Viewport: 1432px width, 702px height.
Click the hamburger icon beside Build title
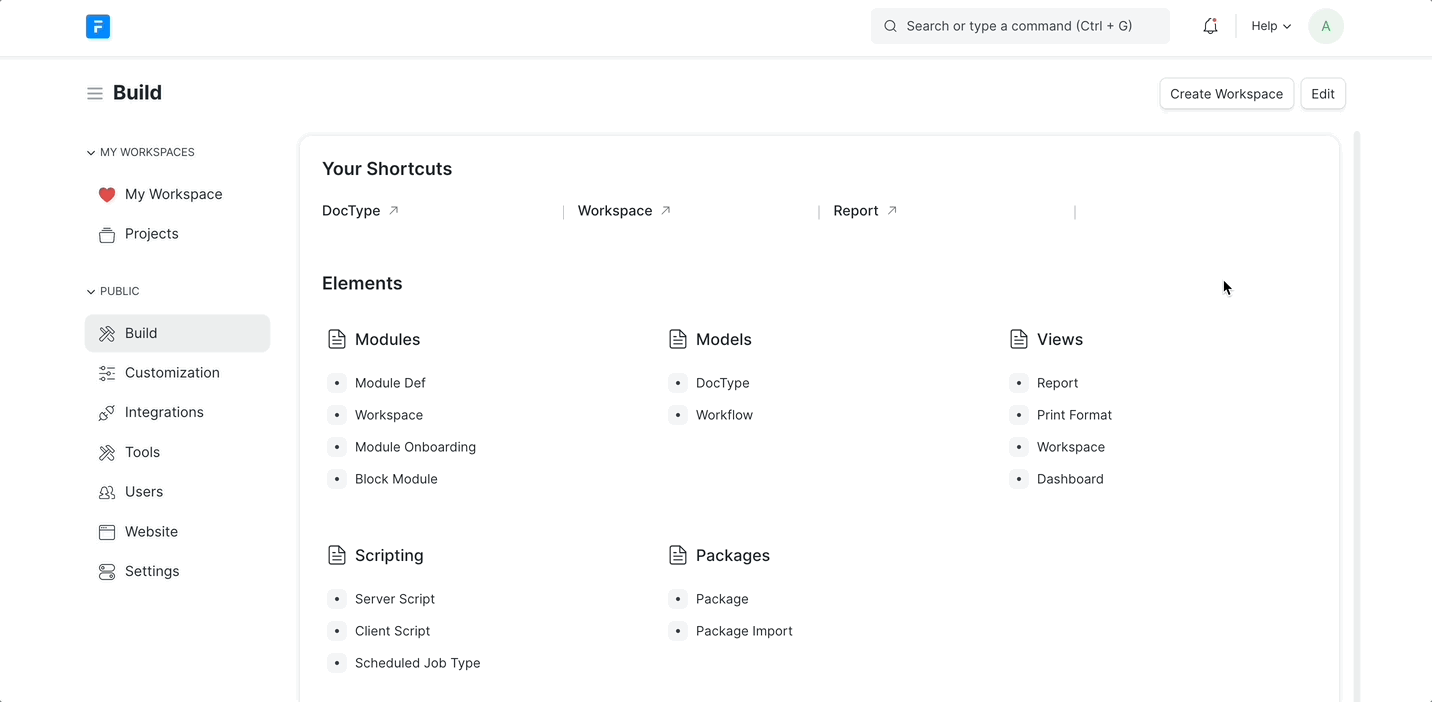94,92
